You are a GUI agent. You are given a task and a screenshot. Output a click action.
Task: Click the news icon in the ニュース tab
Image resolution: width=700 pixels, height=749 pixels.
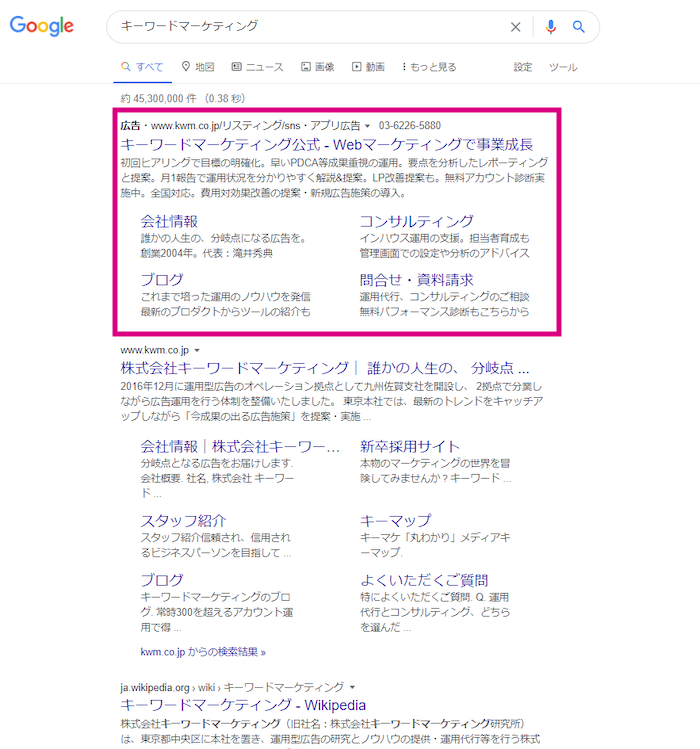click(237, 66)
